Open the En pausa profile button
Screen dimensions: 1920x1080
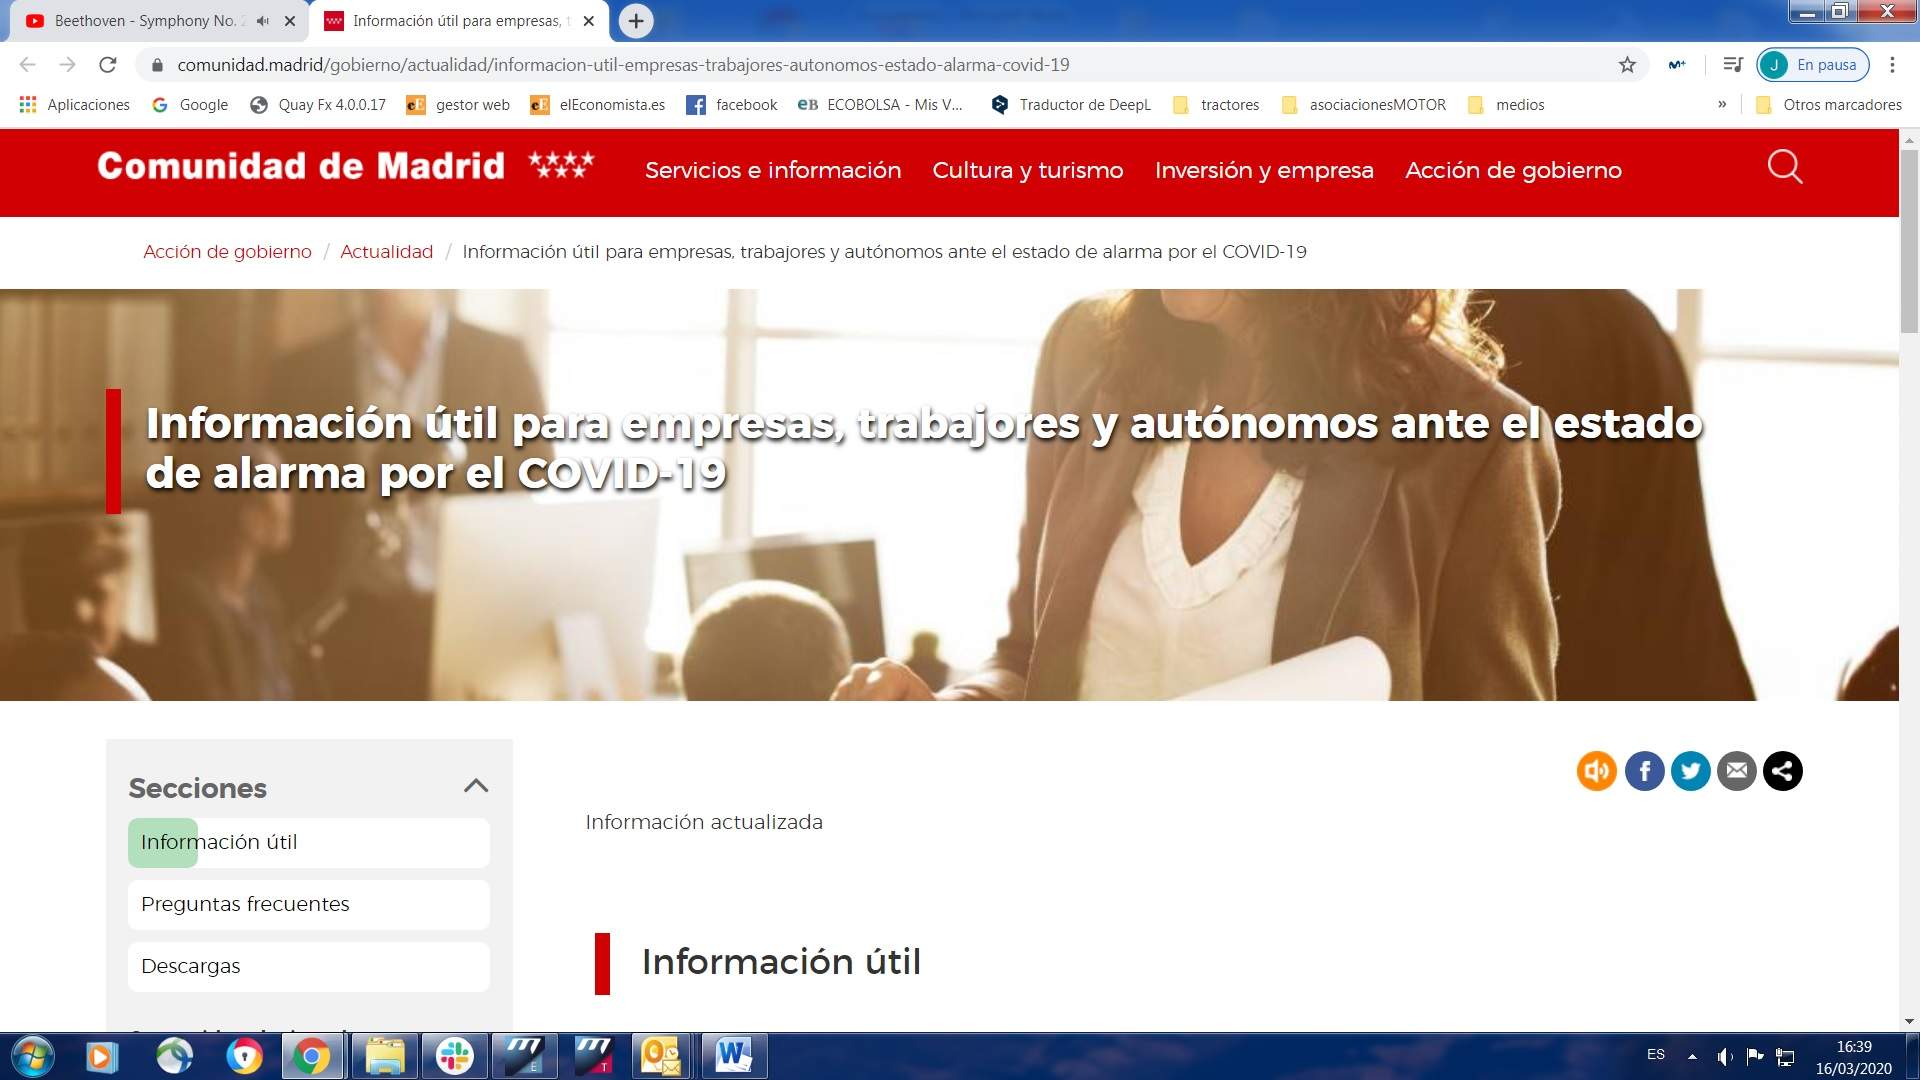(1813, 65)
